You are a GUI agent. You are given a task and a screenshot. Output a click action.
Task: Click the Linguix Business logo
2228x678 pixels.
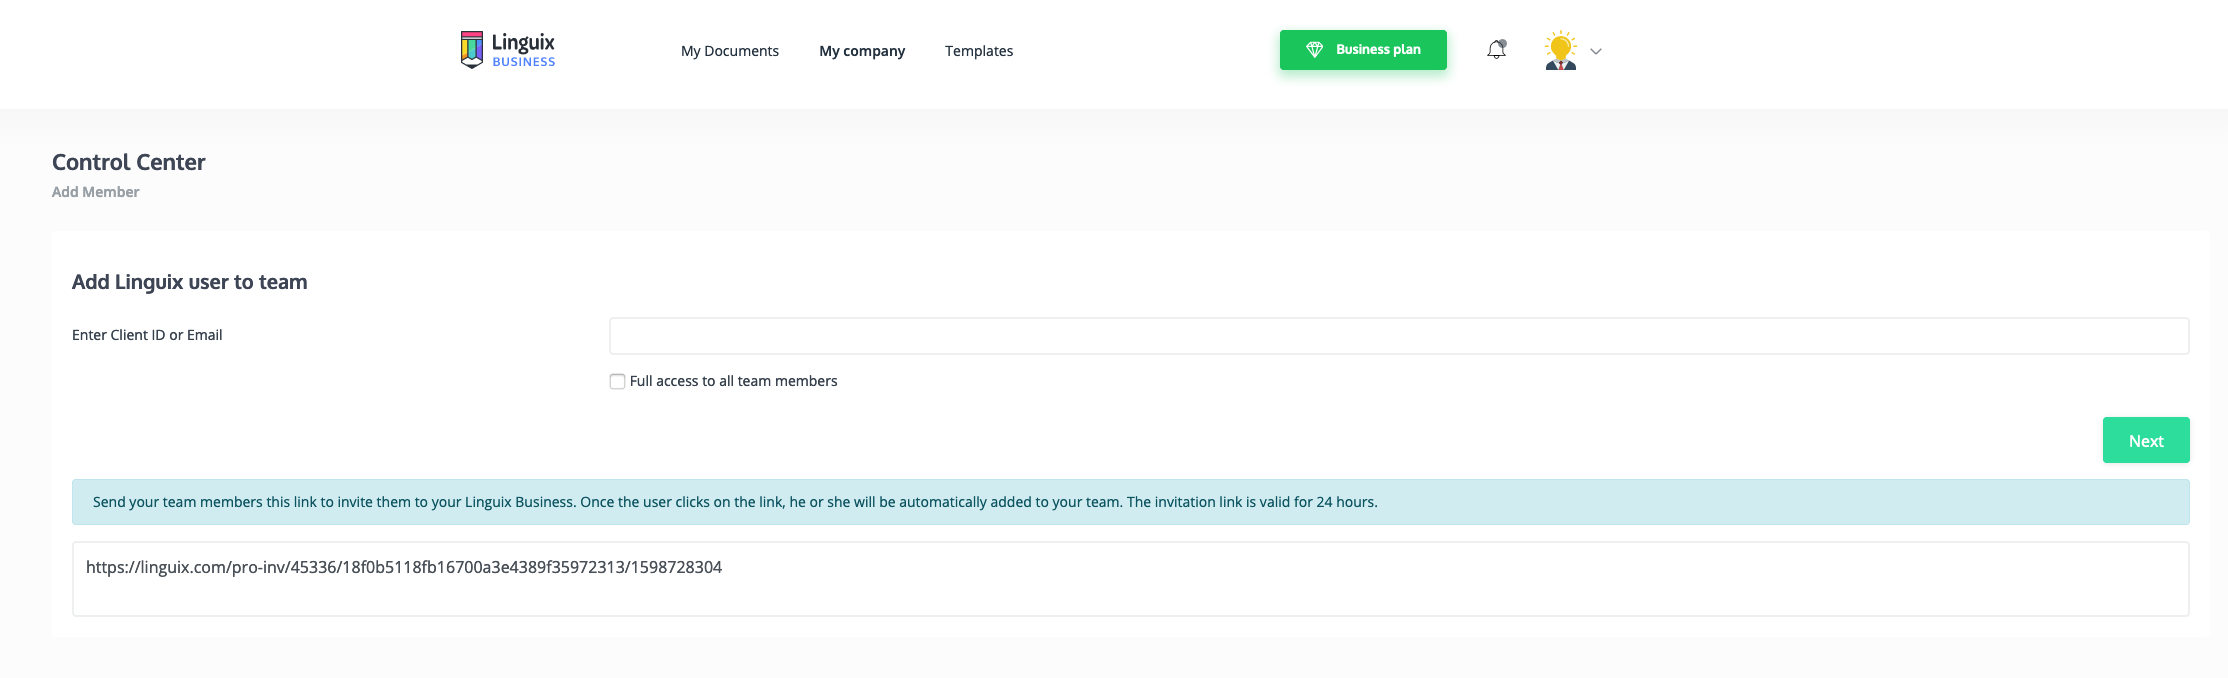click(508, 50)
